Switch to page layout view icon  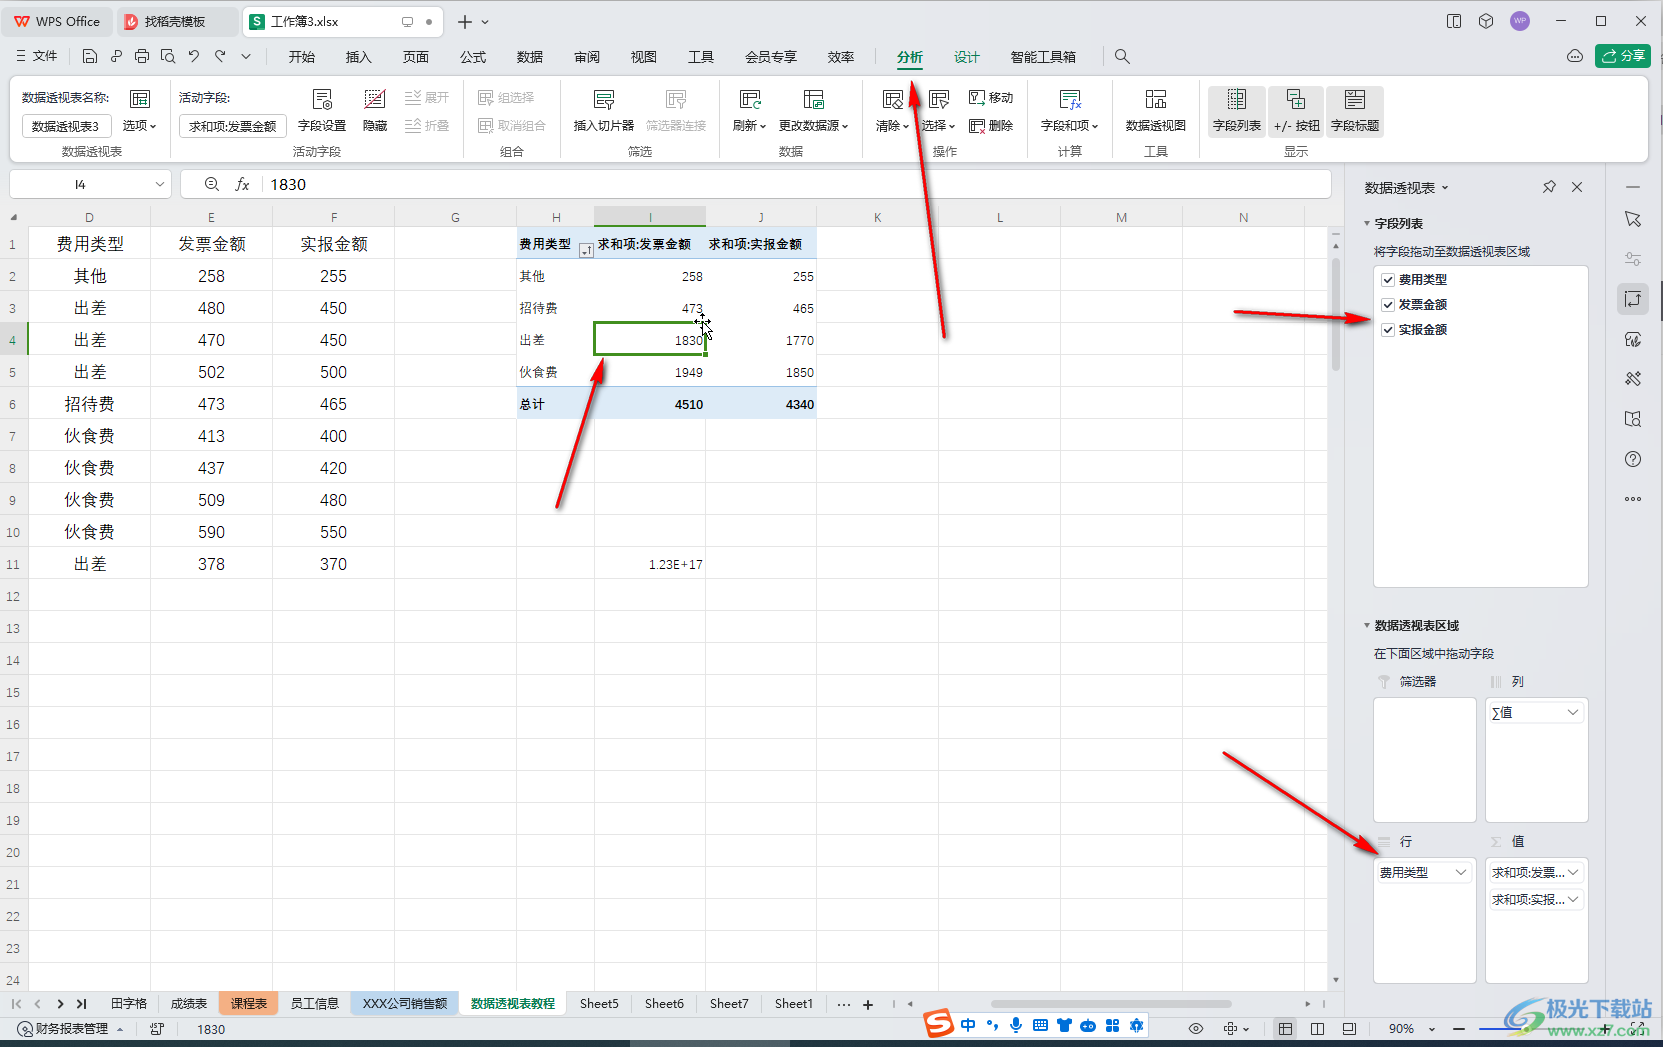pos(1318,1028)
